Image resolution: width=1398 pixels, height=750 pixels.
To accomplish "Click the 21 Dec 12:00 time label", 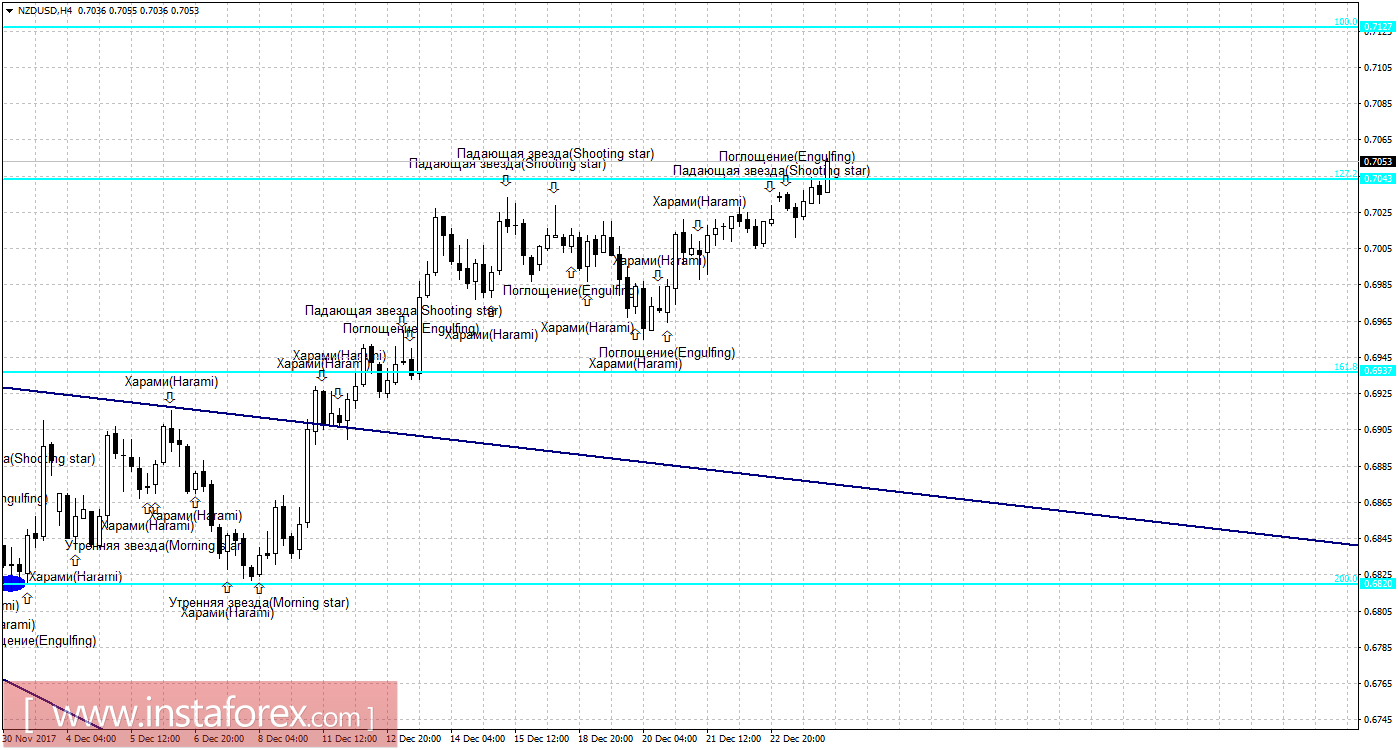I will click(733, 739).
